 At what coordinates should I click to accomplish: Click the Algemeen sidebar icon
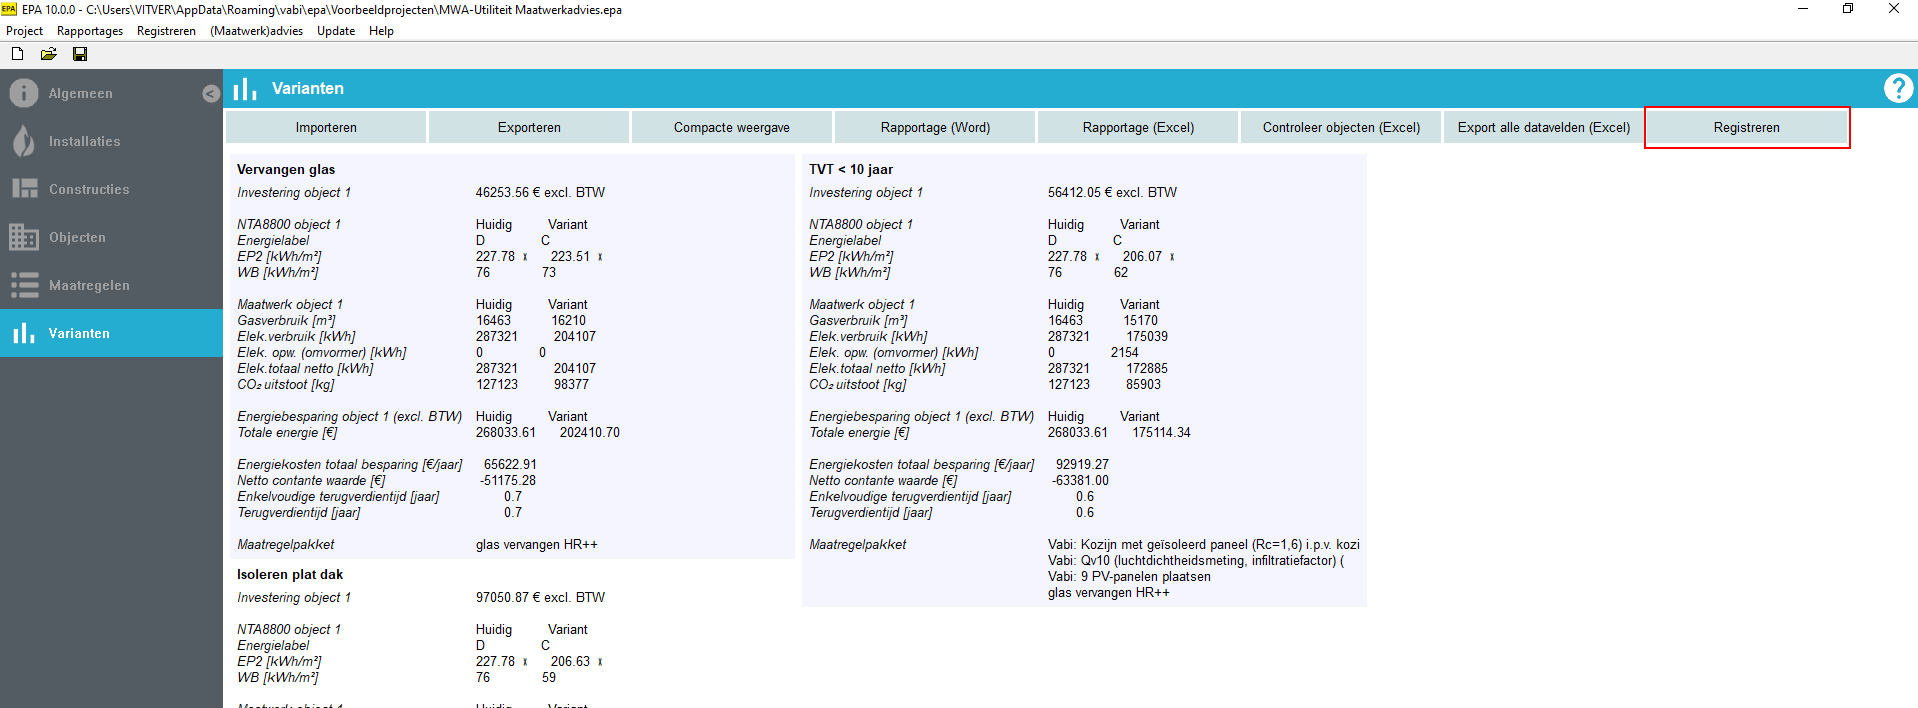pyautogui.click(x=24, y=93)
